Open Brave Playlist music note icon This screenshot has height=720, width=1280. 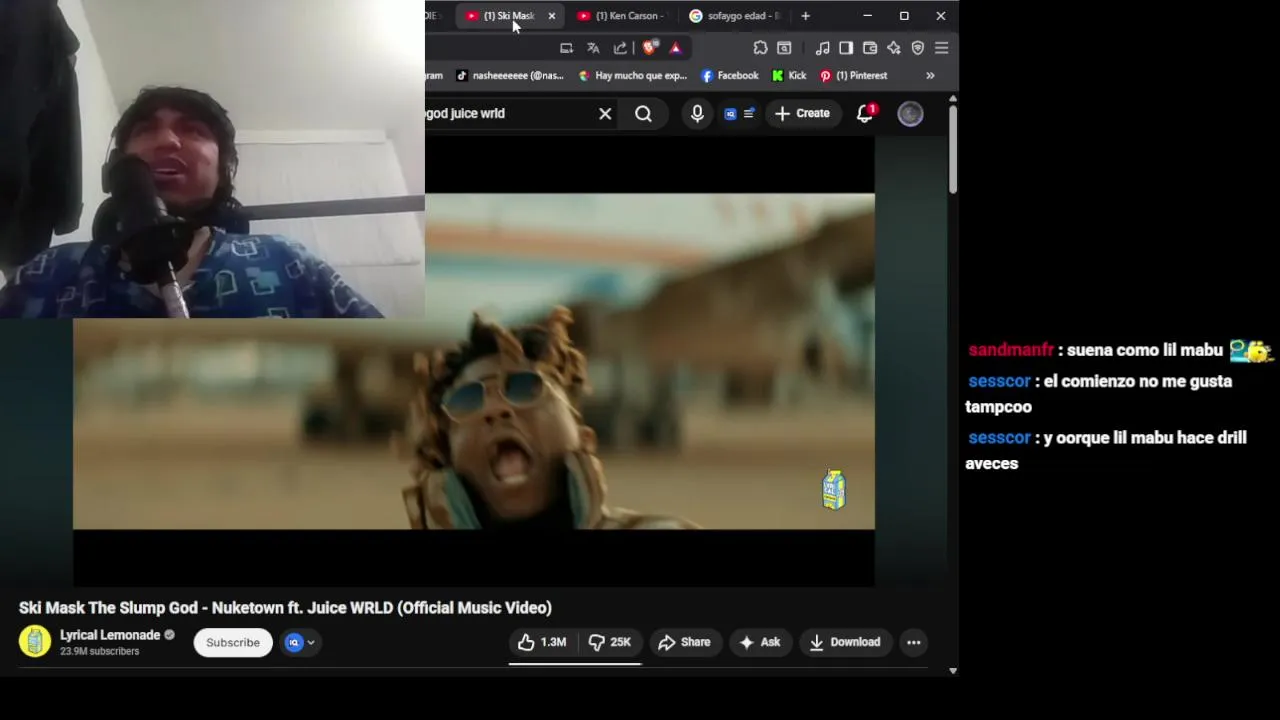[x=822, y=48]
